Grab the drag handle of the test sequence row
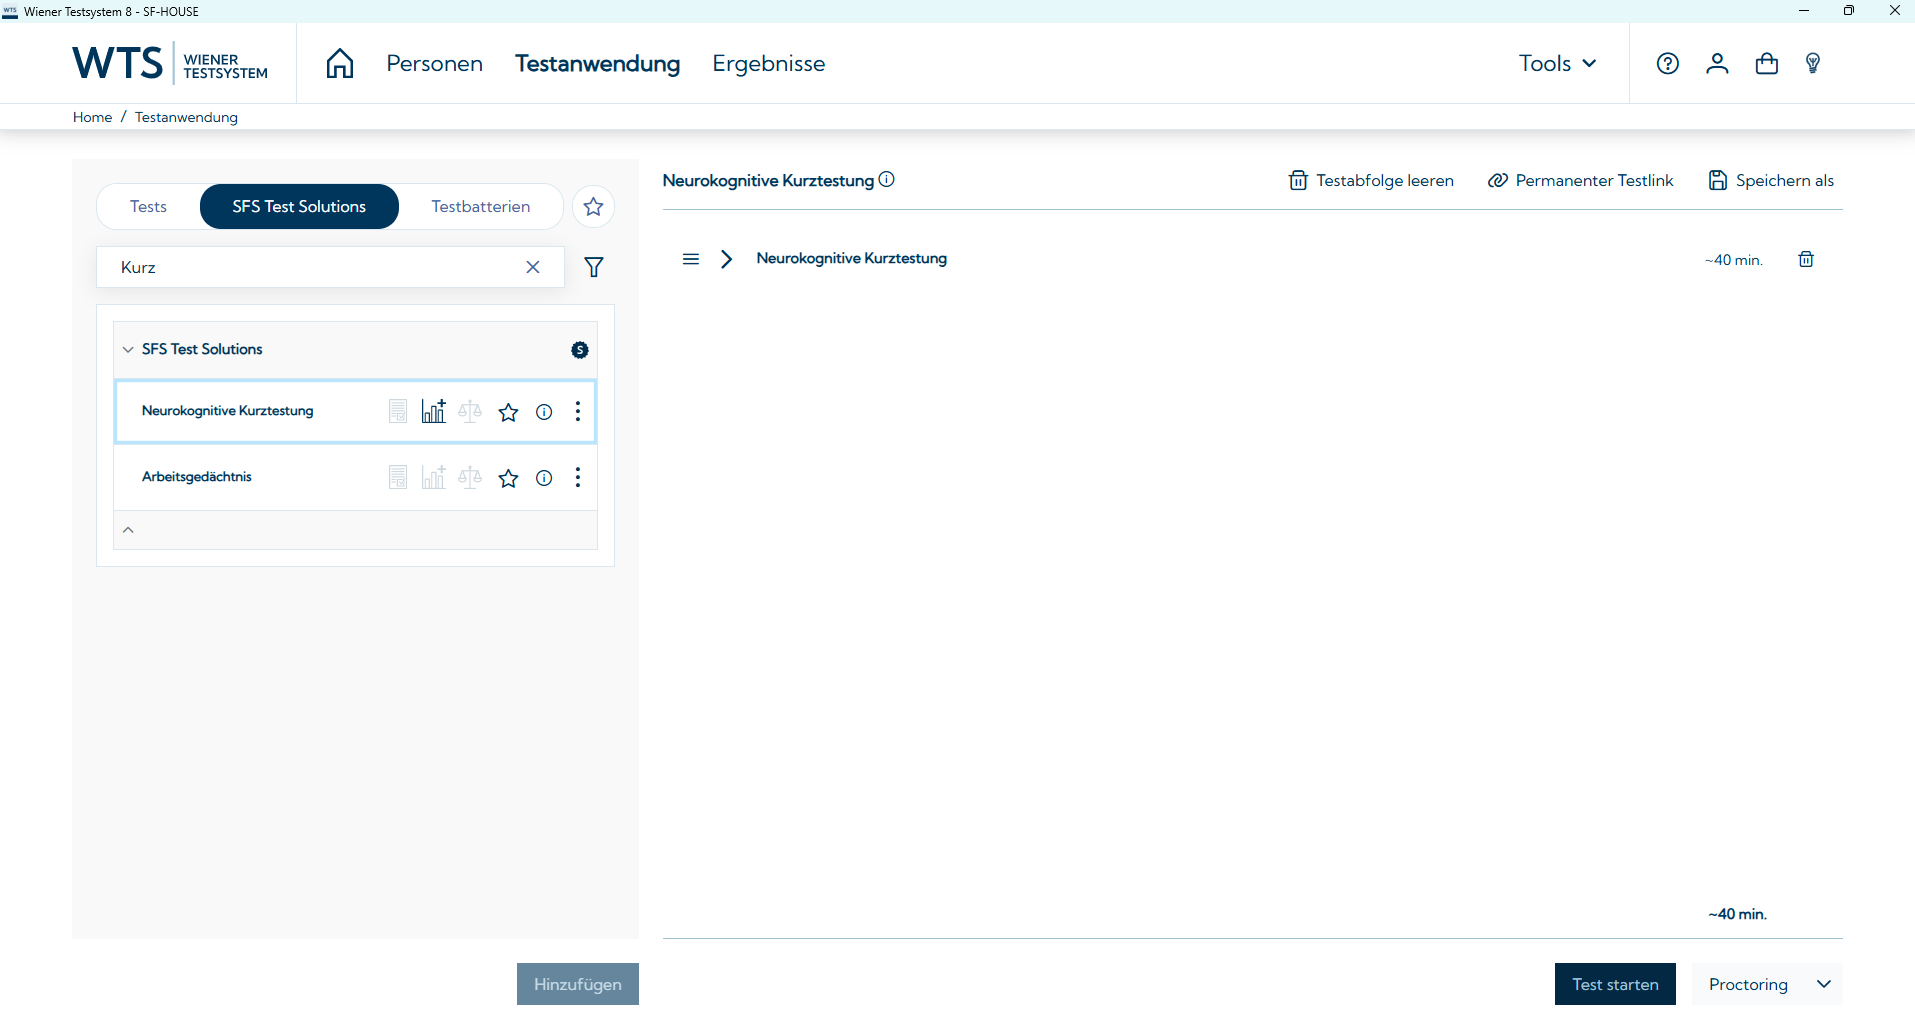Viewport: 1915px width, 1031px height. click(x=691, y=259)
